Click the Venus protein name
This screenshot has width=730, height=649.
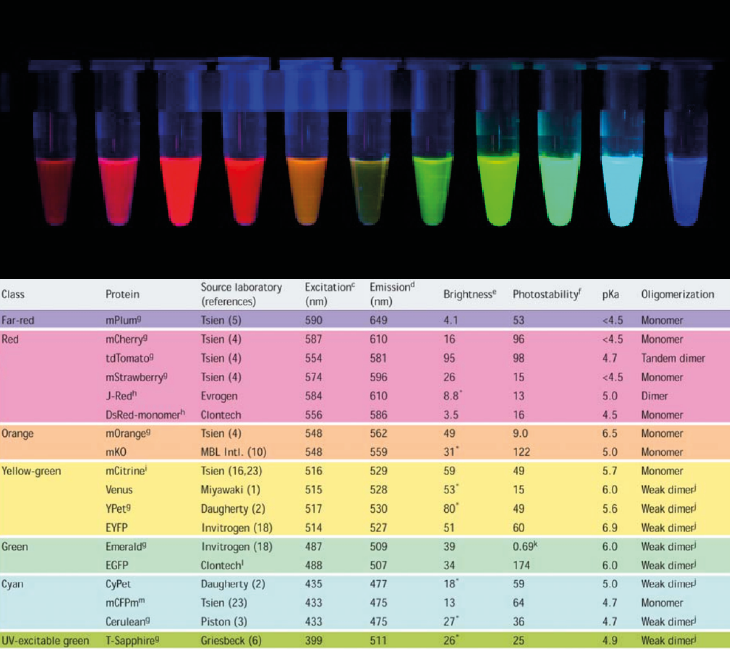[120, 490]
